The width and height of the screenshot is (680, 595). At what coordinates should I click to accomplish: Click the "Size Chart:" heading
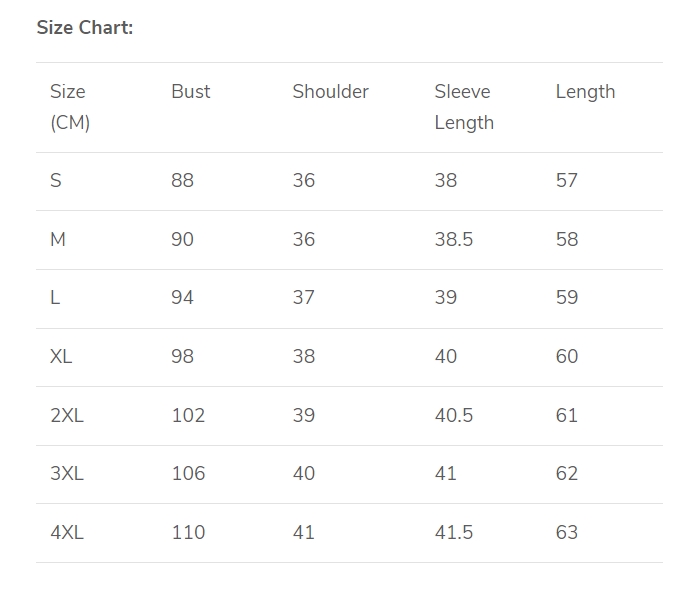pyautogui.click(x=85, y=28)
